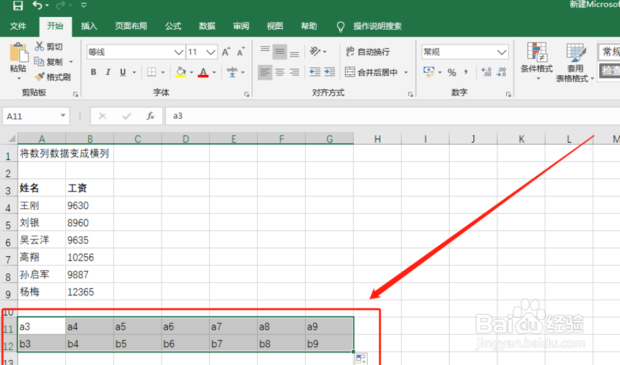
Task: Open the 字体 group dialog launcher
Action: 247,94
